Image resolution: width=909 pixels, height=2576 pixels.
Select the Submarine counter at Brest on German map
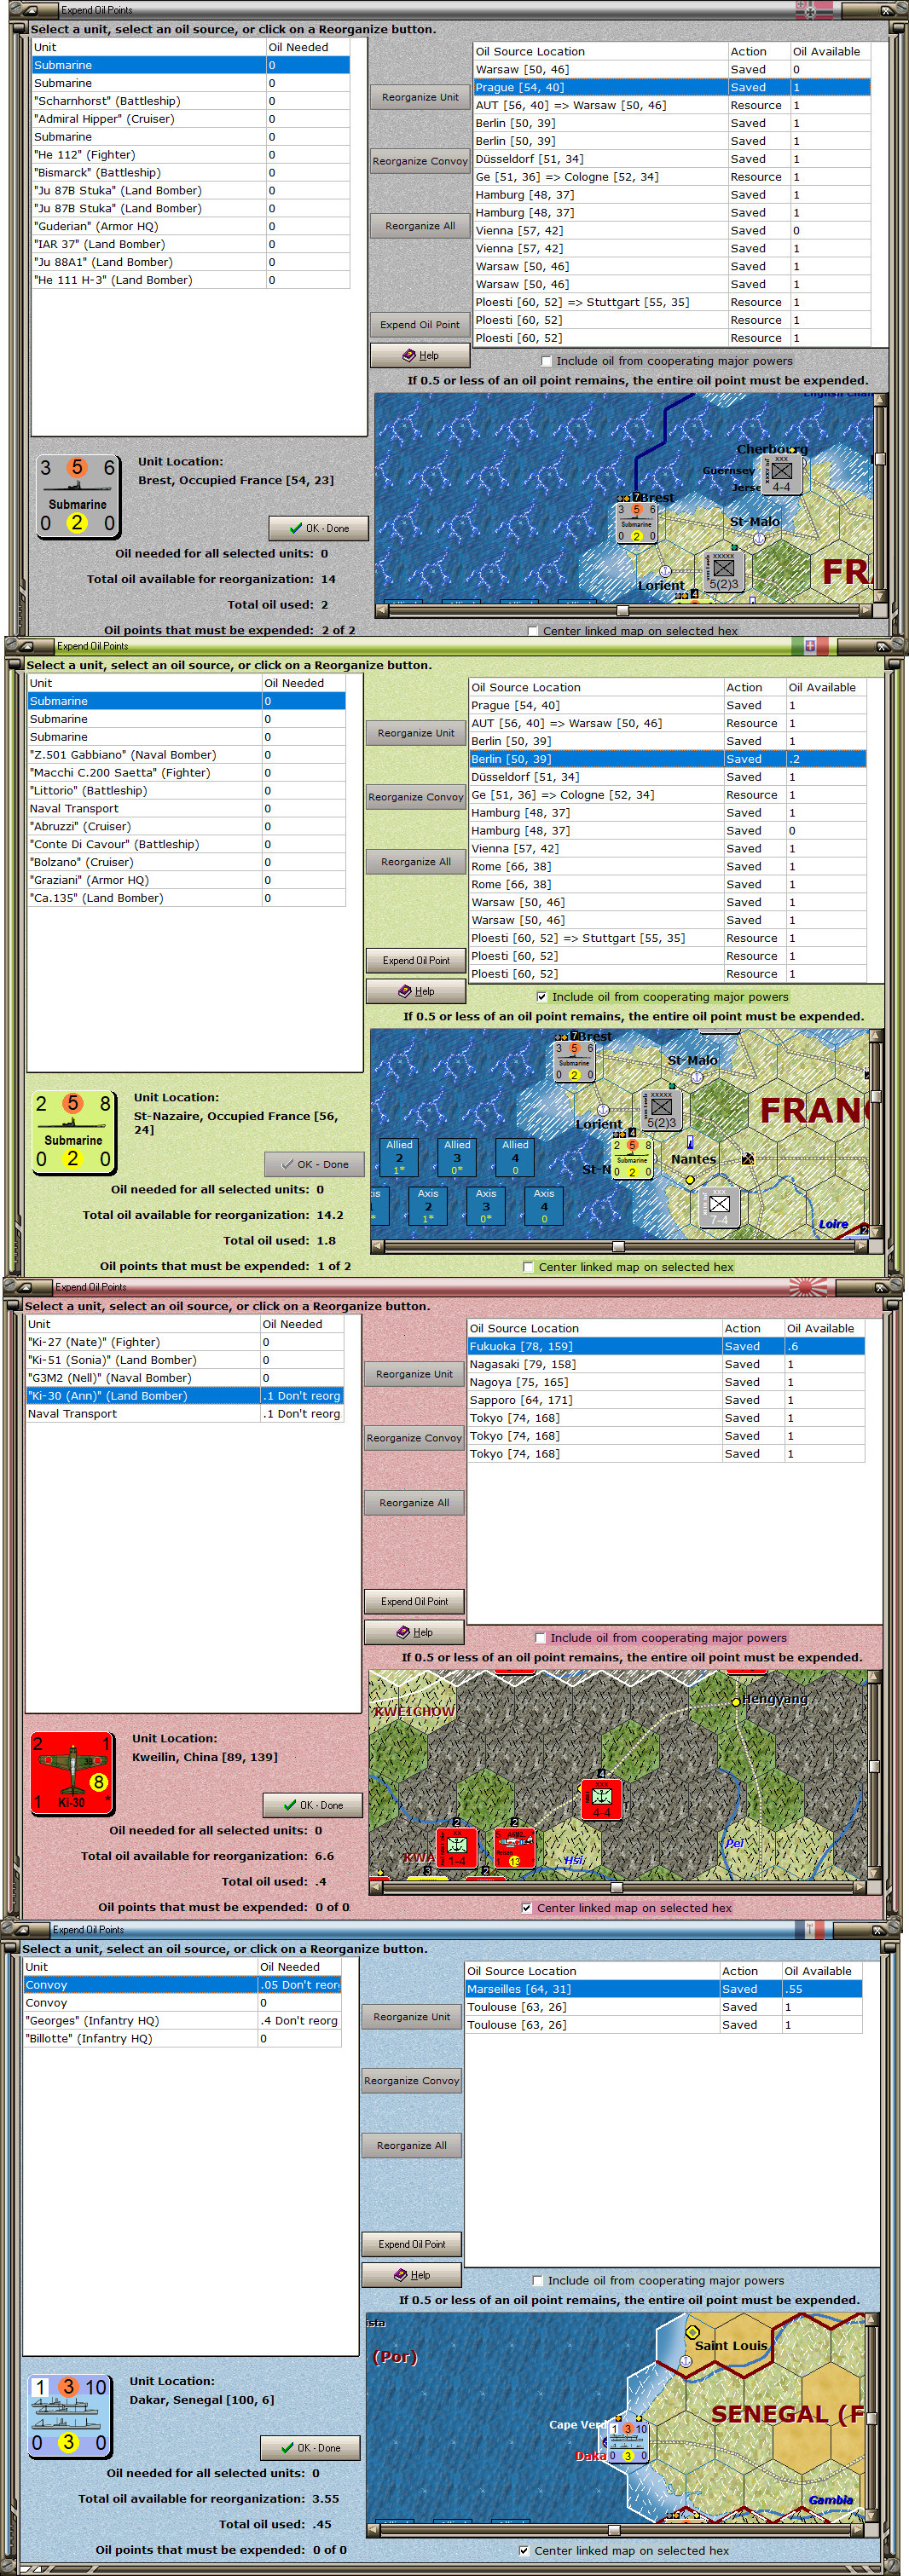coord(636,523)
